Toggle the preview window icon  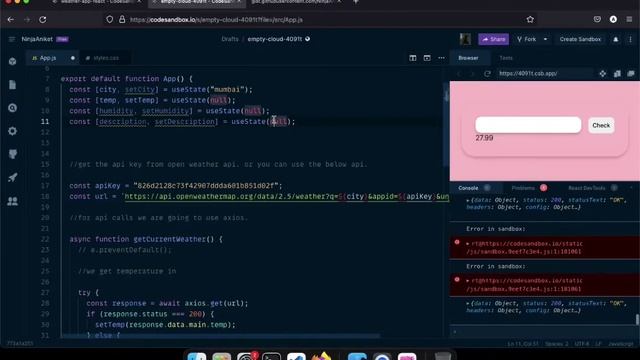coord(427,58)
